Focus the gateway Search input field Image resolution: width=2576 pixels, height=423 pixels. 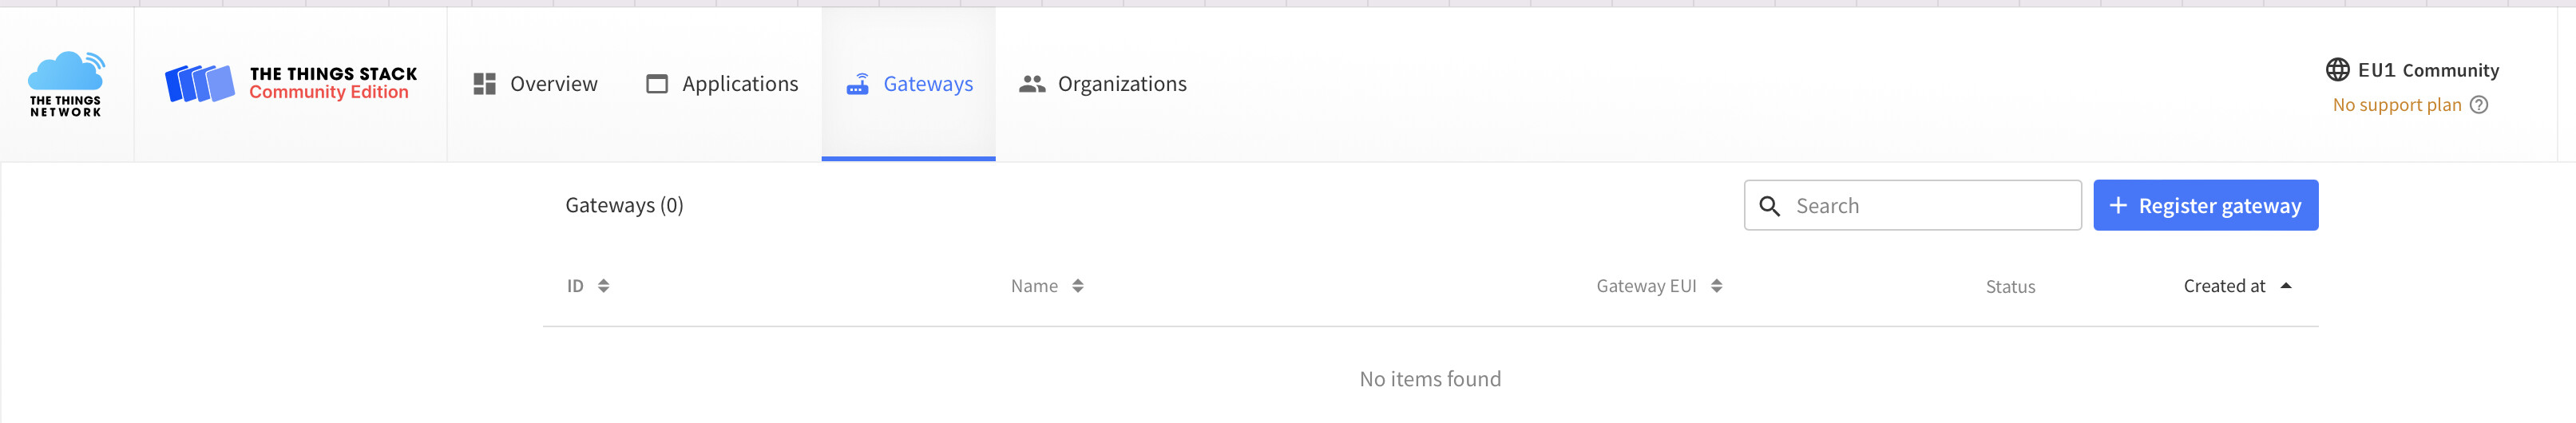(x=1913, y=205)
